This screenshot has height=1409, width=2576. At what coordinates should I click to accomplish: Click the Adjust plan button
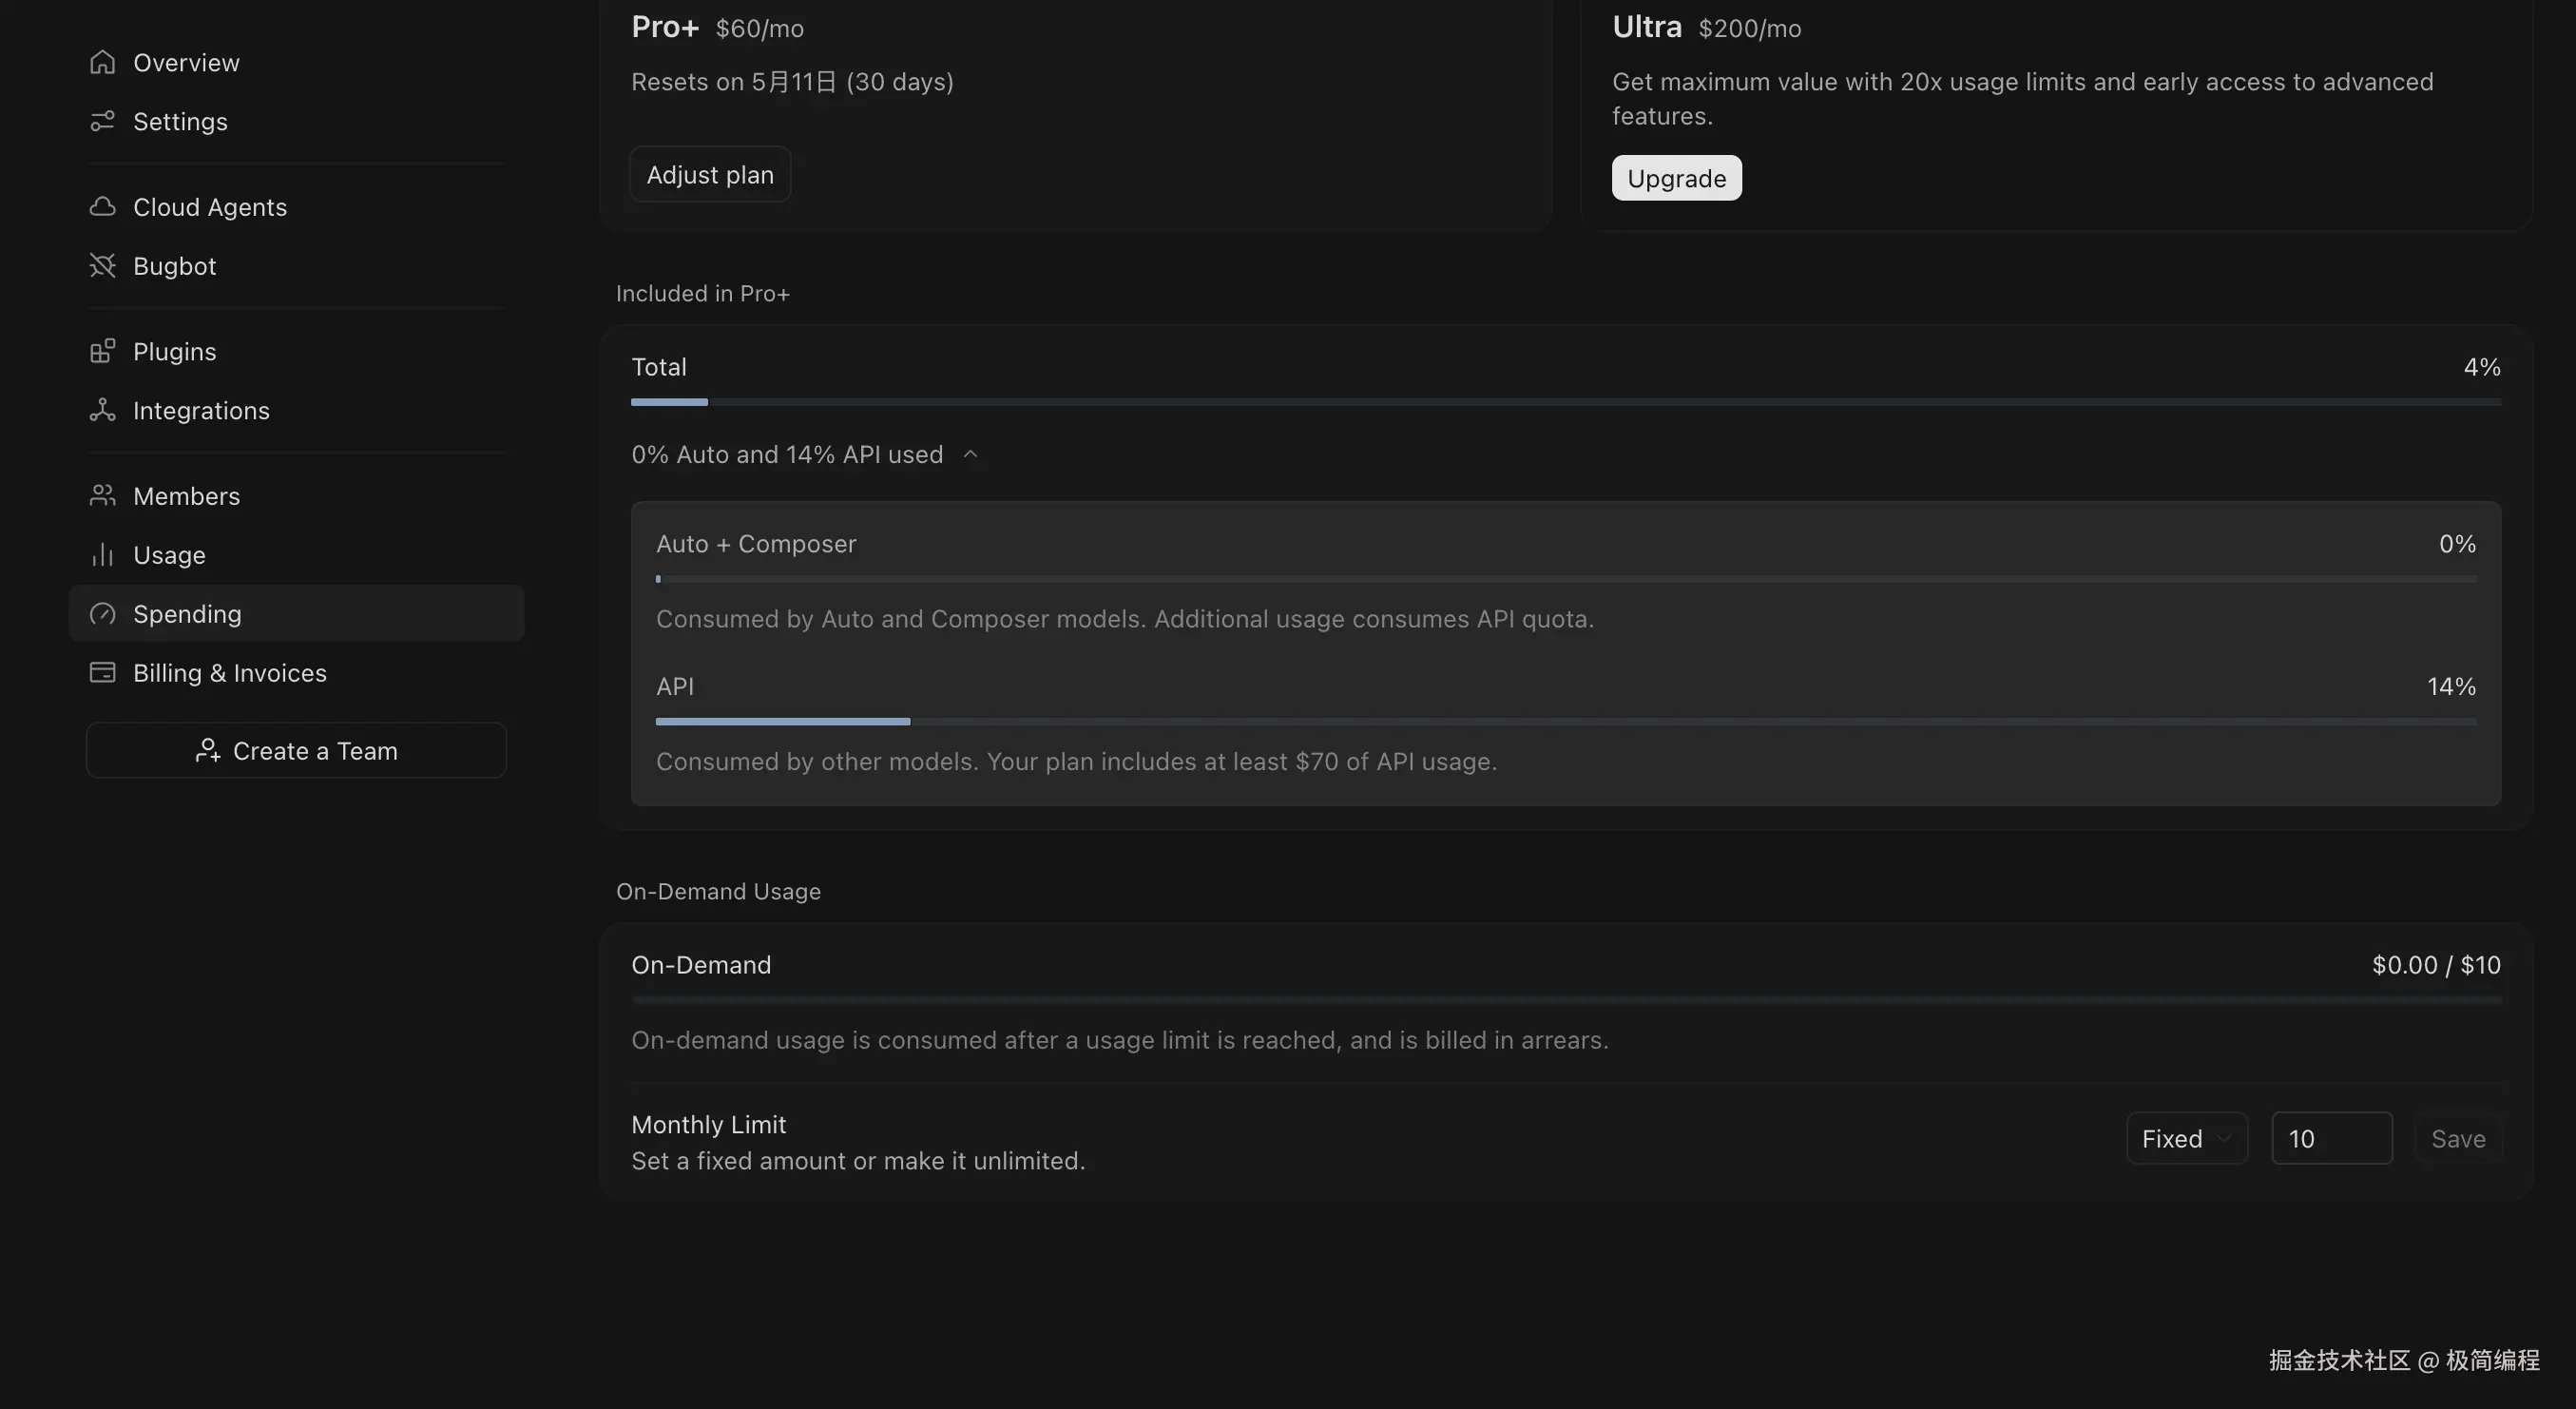(x=710, y=175)
